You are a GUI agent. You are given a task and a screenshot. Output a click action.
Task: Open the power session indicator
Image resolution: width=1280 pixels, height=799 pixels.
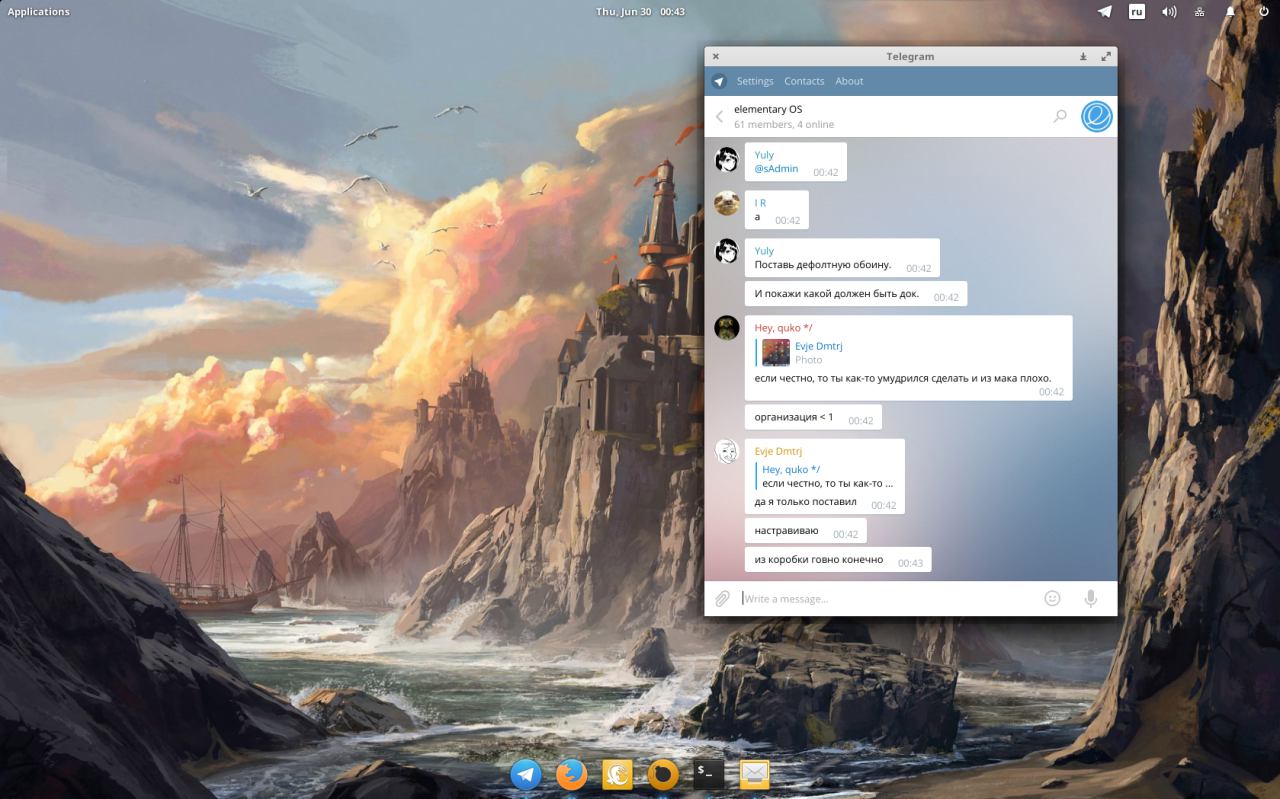tap(1263, 12)
